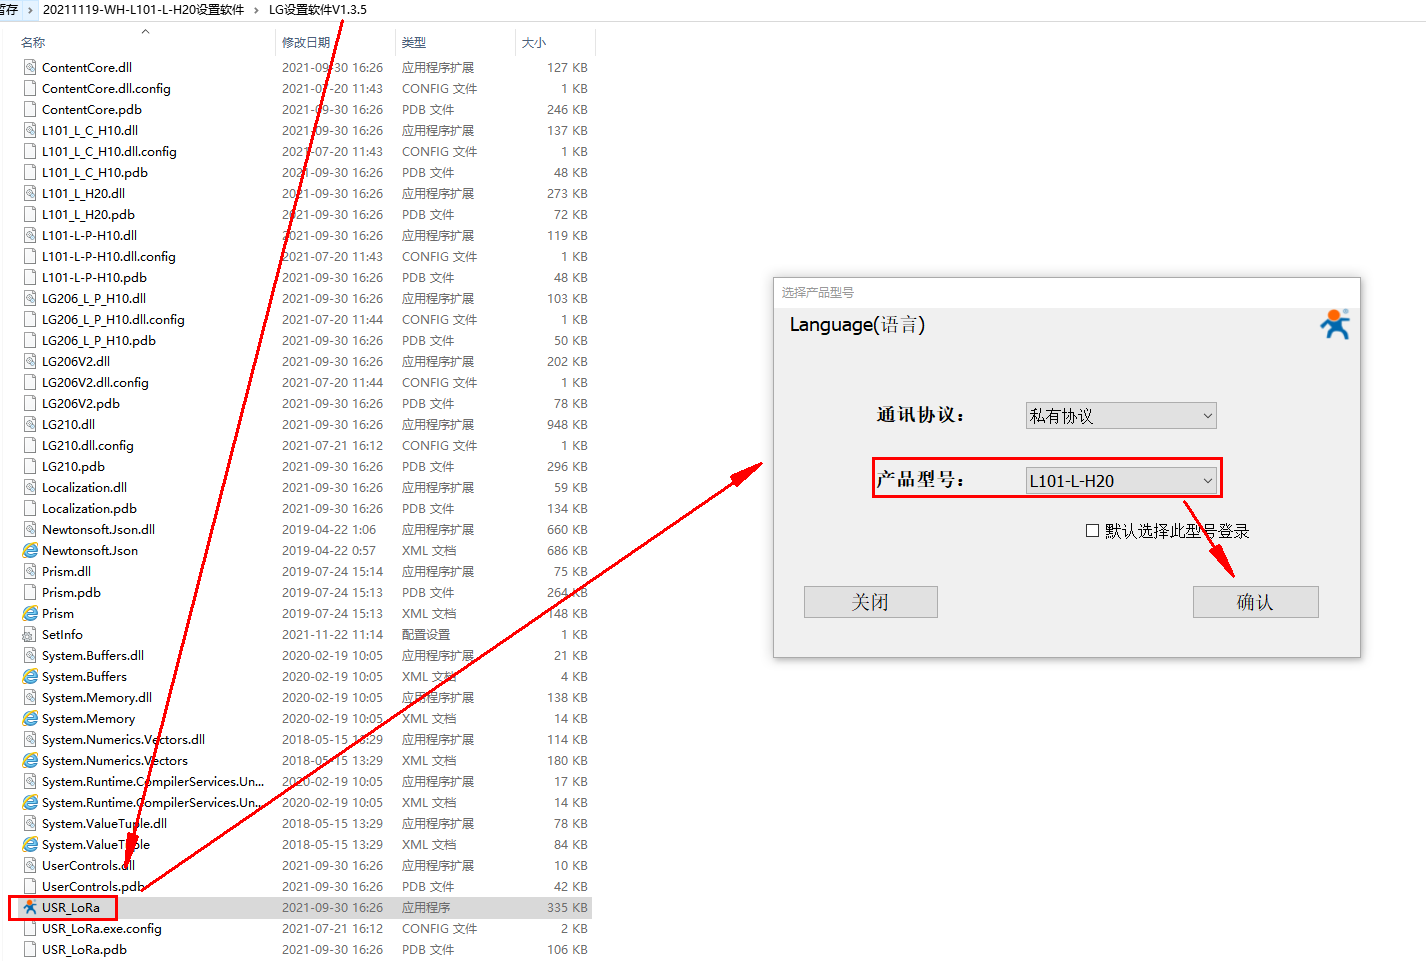
Task: Click the ContentCore.dll file icon
Action: [30, 67]
